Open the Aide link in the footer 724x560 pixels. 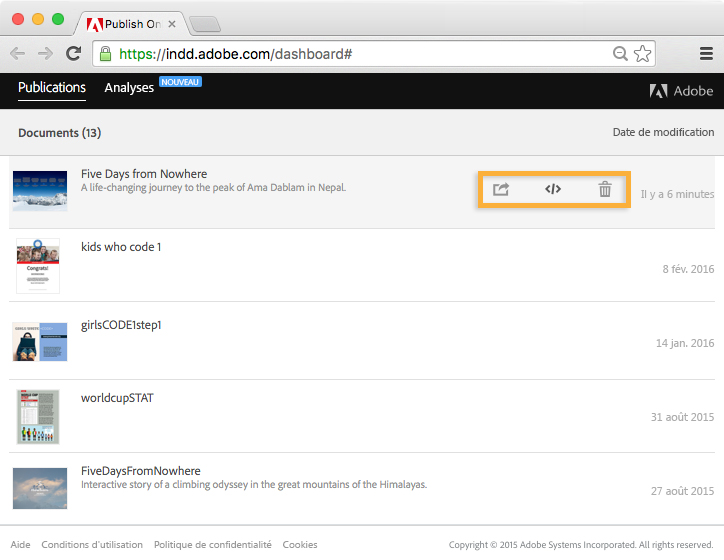click(20, 545)
